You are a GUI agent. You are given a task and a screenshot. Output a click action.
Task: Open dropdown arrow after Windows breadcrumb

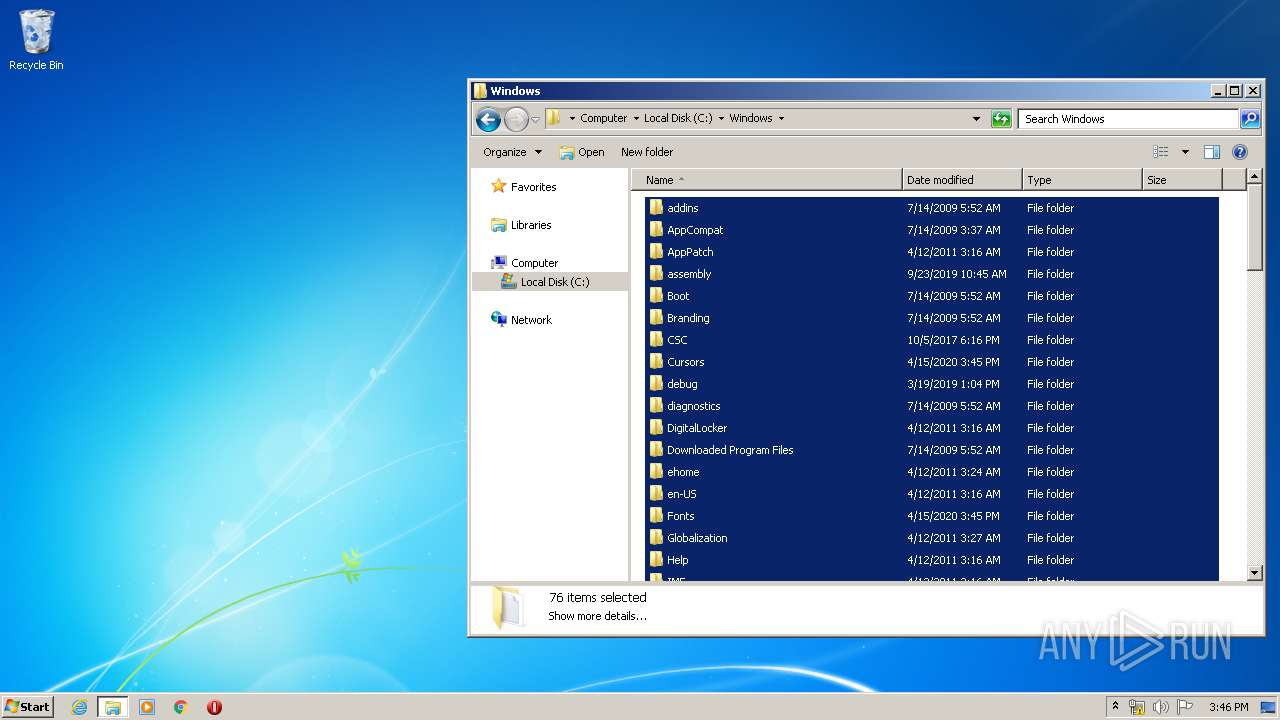pyautogui.click(x=781, y=118)
